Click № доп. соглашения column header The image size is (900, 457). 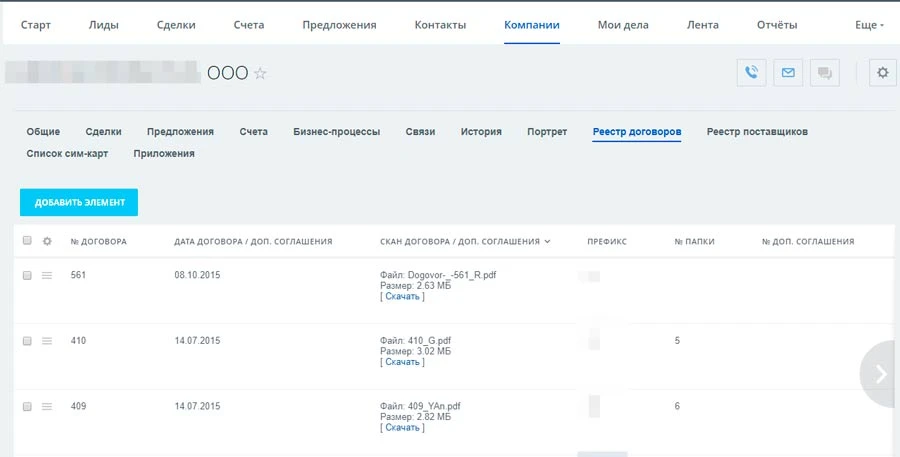pyautogui.click(x=808, y=242)
